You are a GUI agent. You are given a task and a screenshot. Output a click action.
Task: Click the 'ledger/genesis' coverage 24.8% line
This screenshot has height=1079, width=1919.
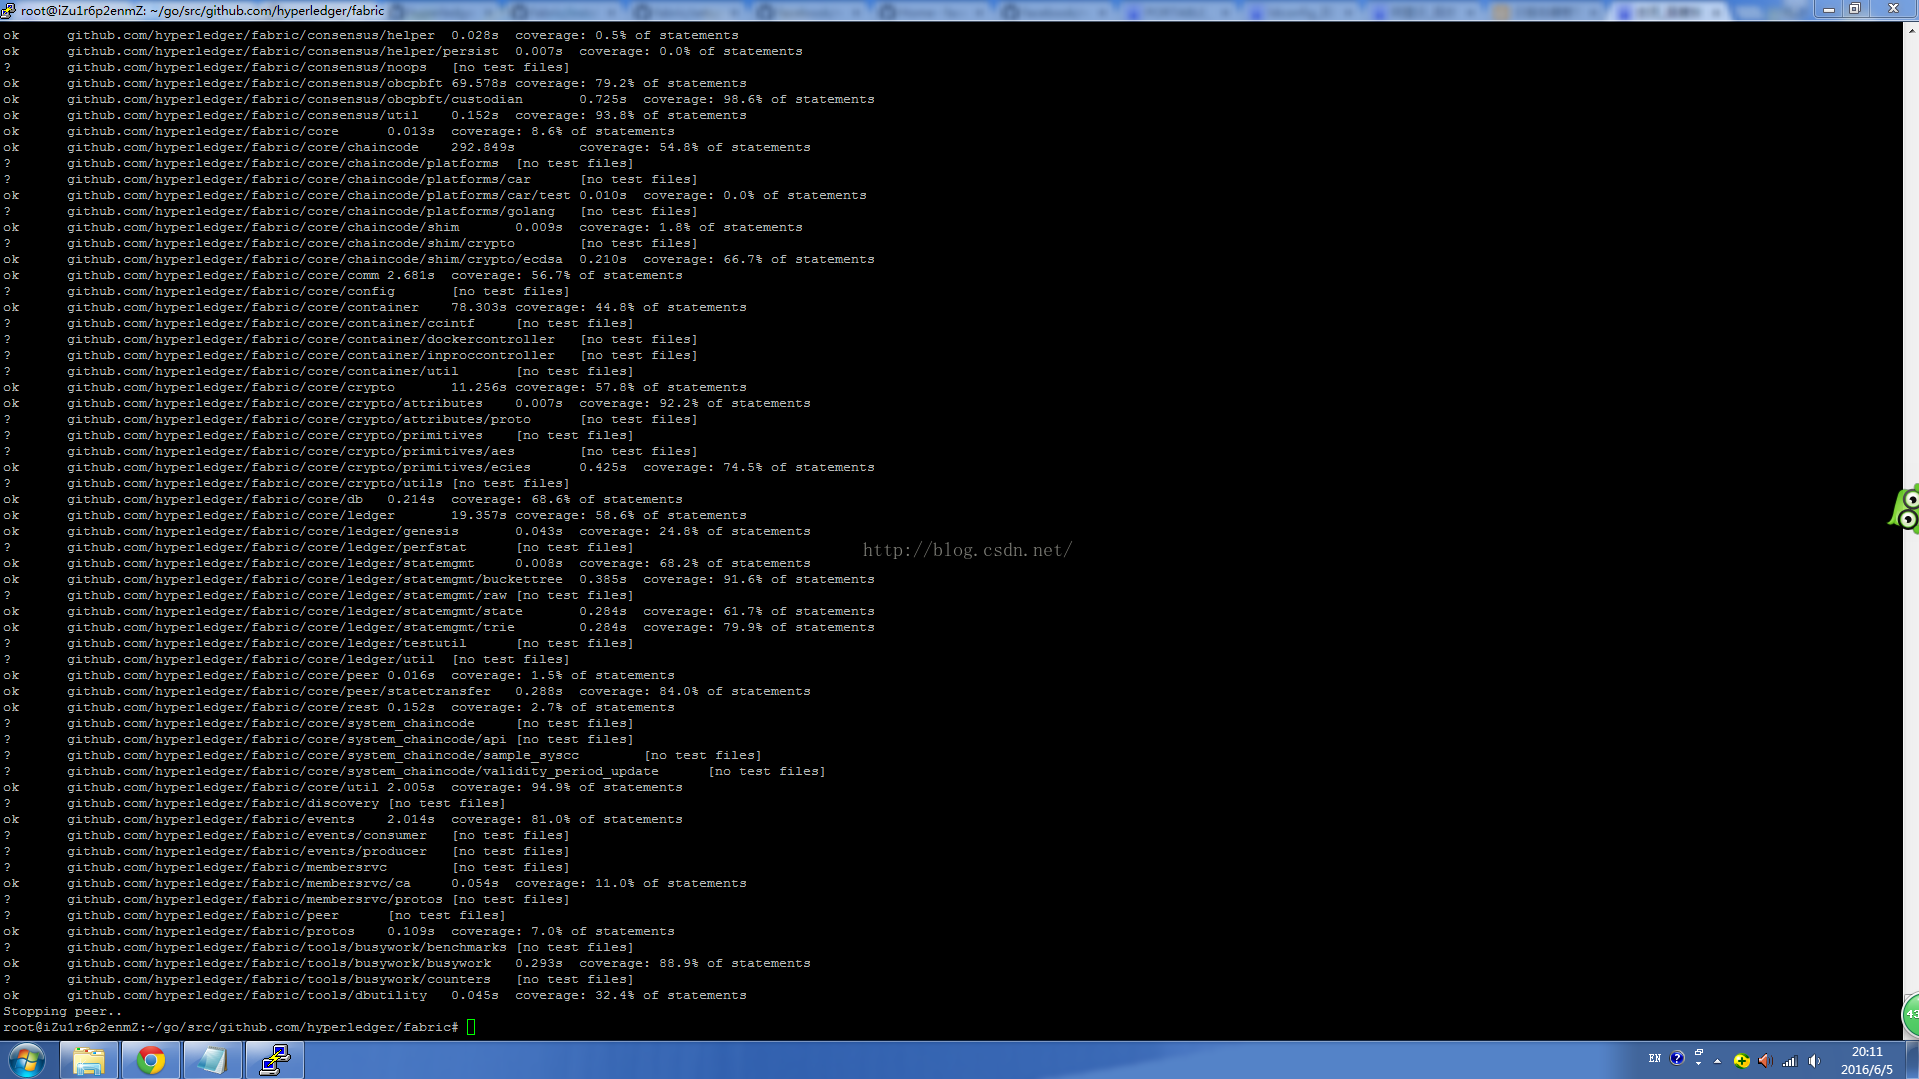coord(407,531)
